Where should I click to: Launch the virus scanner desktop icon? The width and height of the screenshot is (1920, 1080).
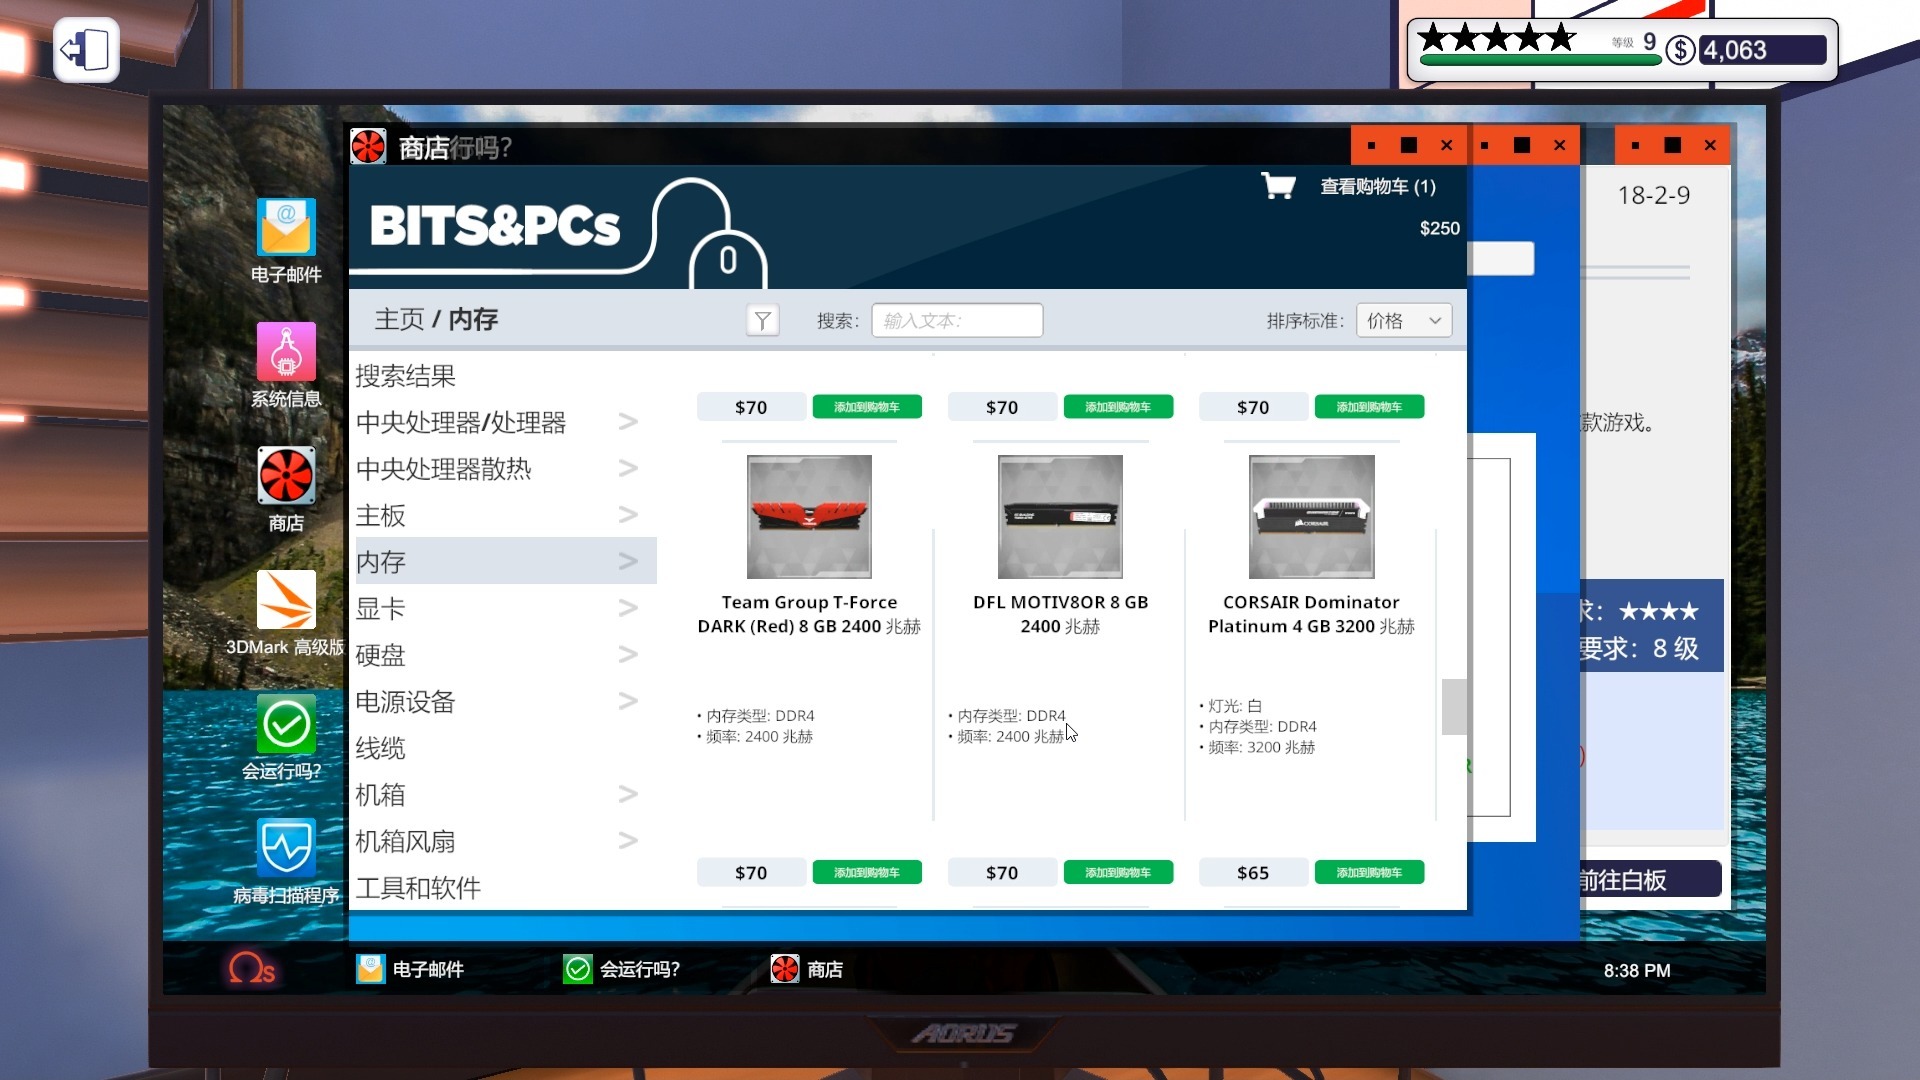[286, 848]
